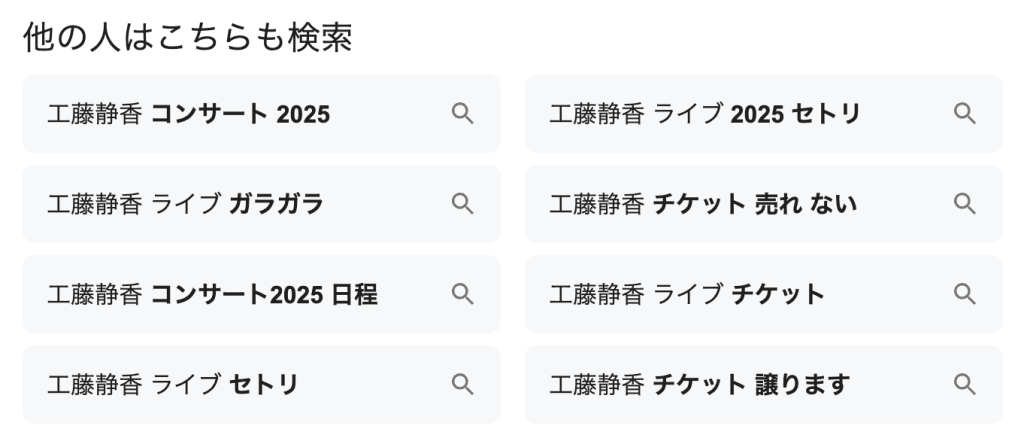Screen dimensions: 1024x441
Task: Click search icon beside 工藤静香 ライブ チケット
Action: pos(964,294)
